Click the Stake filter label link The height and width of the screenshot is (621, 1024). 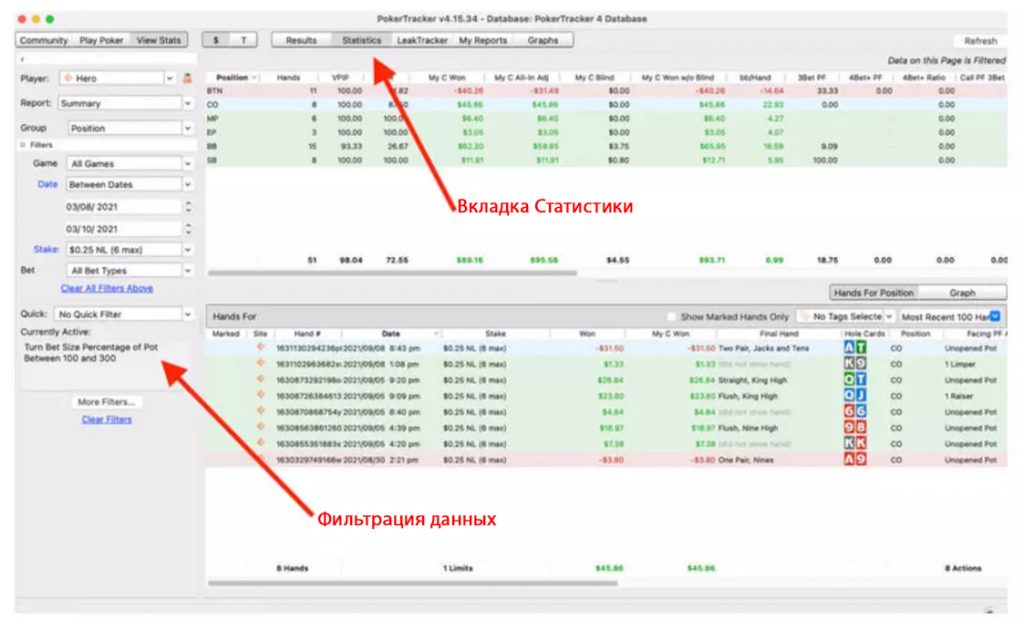coord(46,249)
